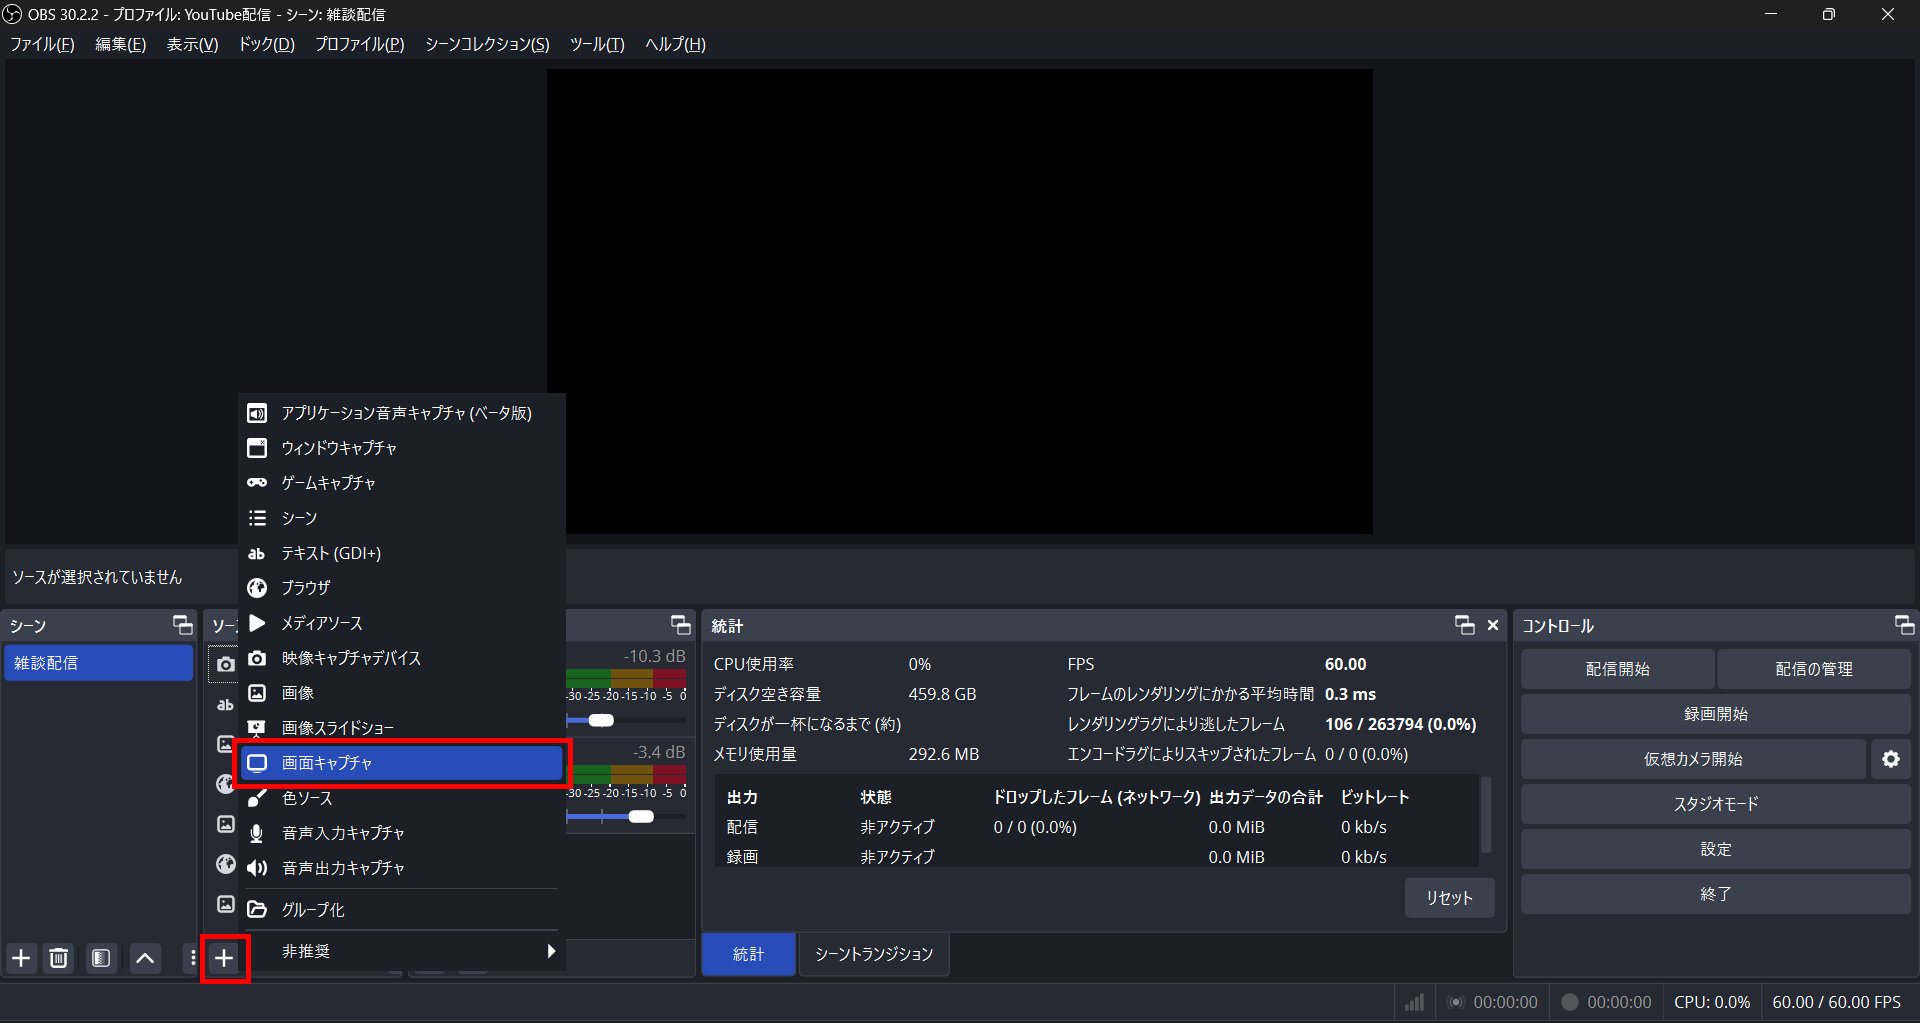Remove selected scene with trash icon

(59, 958)
